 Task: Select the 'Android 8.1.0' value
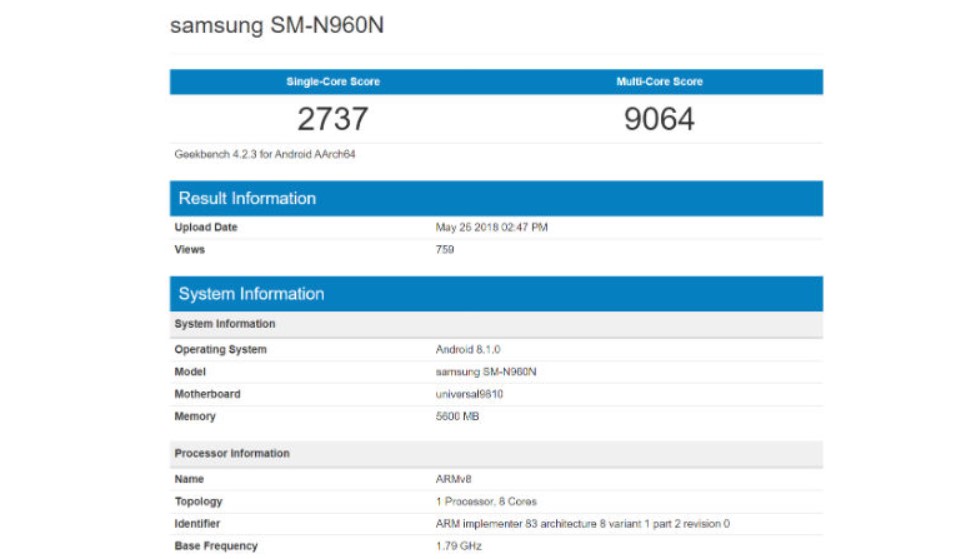[x=468, y=349]
